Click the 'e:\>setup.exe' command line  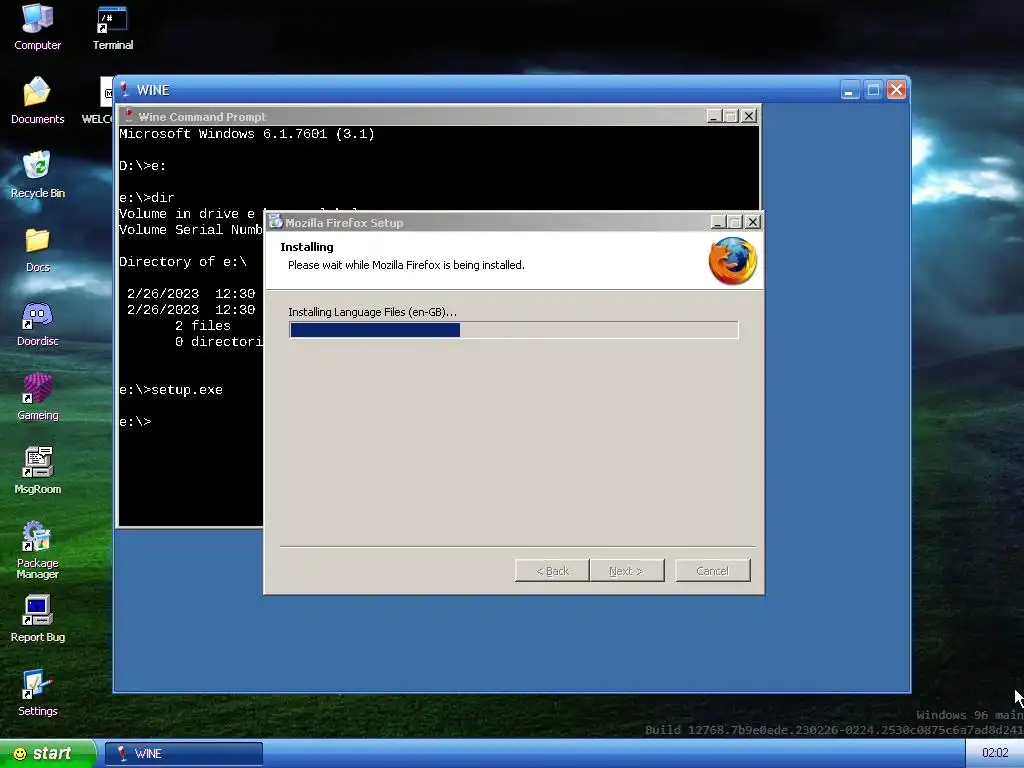coord(171,390)
